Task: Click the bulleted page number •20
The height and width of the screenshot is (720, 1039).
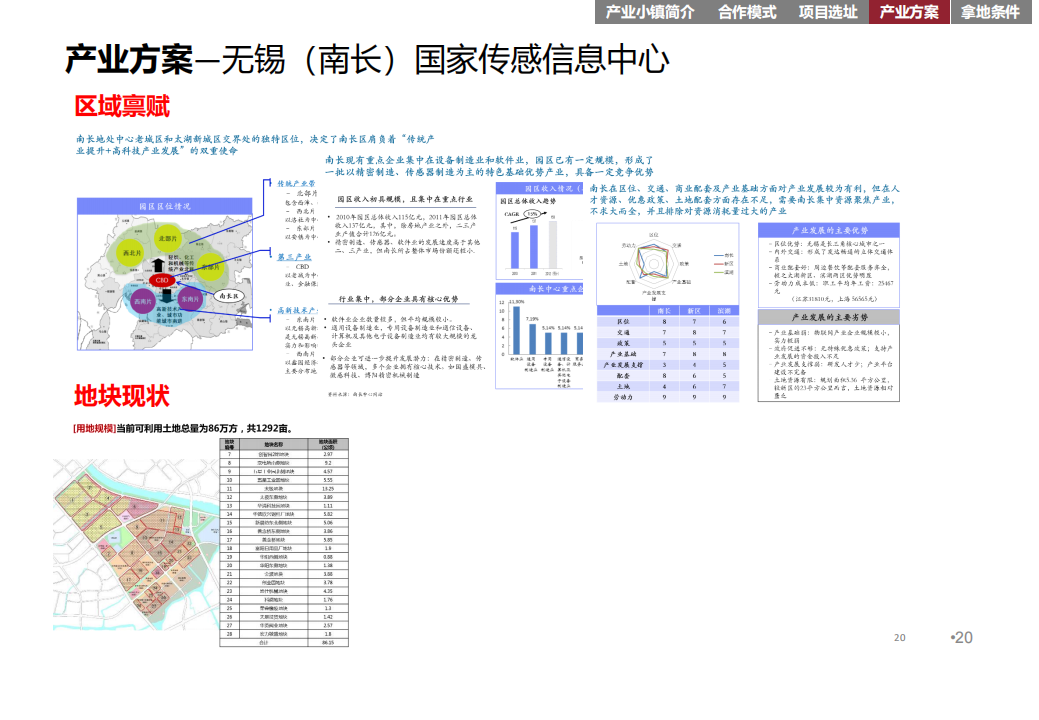Action: tap(961, 637)
